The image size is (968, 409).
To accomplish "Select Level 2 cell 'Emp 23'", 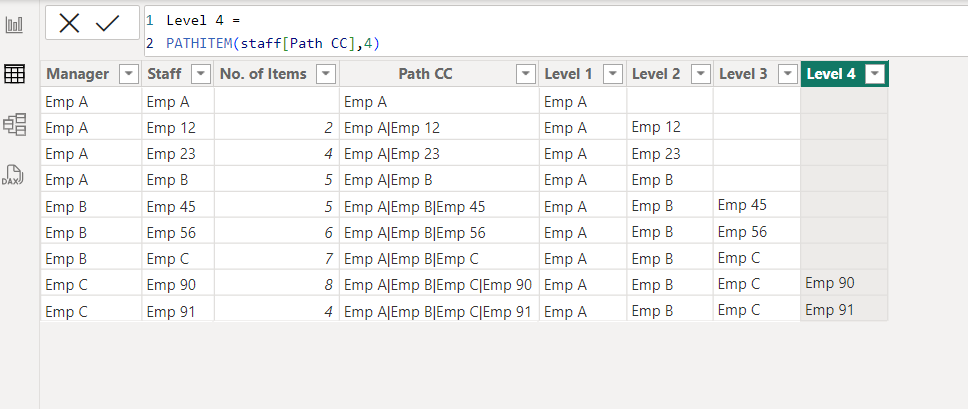I will 670,154.
